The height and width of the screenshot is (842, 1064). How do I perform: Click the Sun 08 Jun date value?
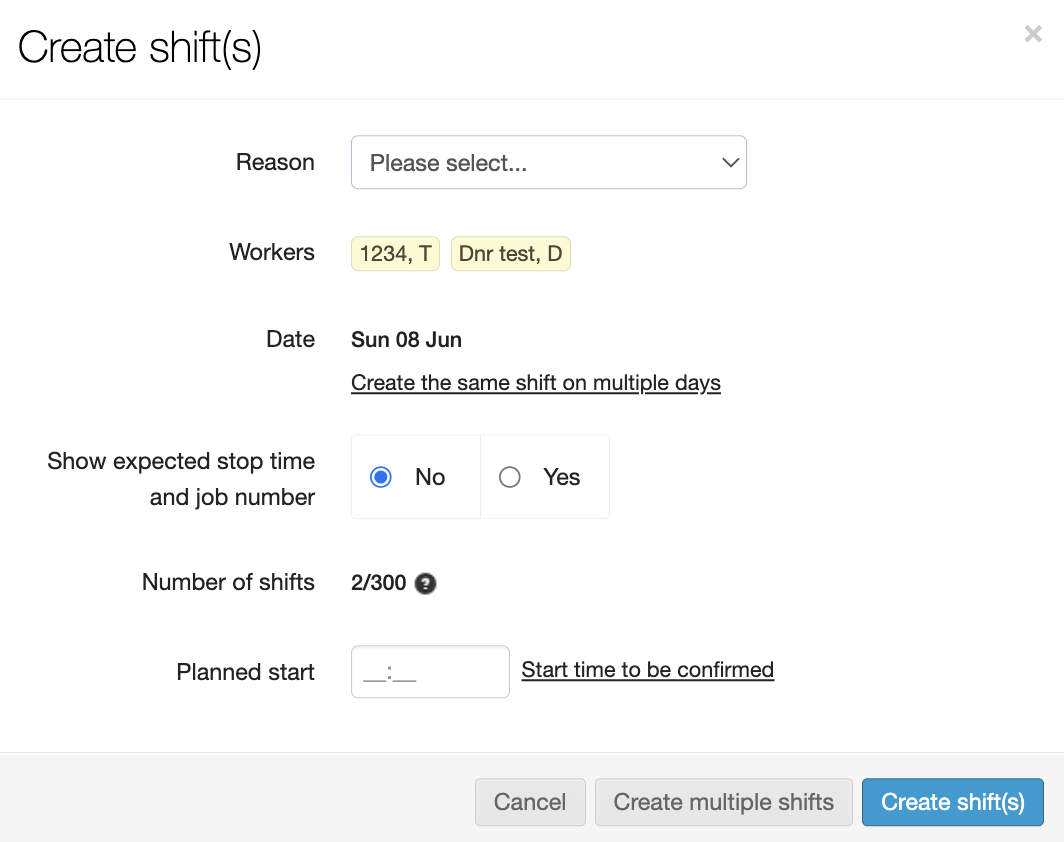[406, 340]
